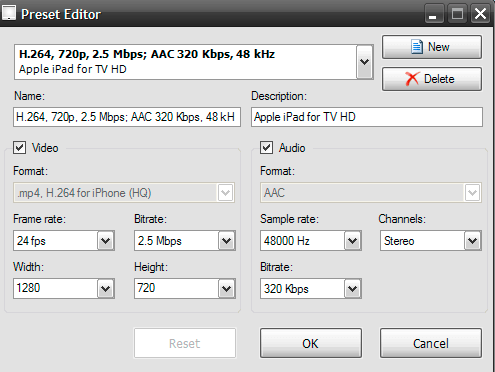Screen dimensions: 495x372
Task: Uncheck the Video checkbox
Action: (20, 148)
